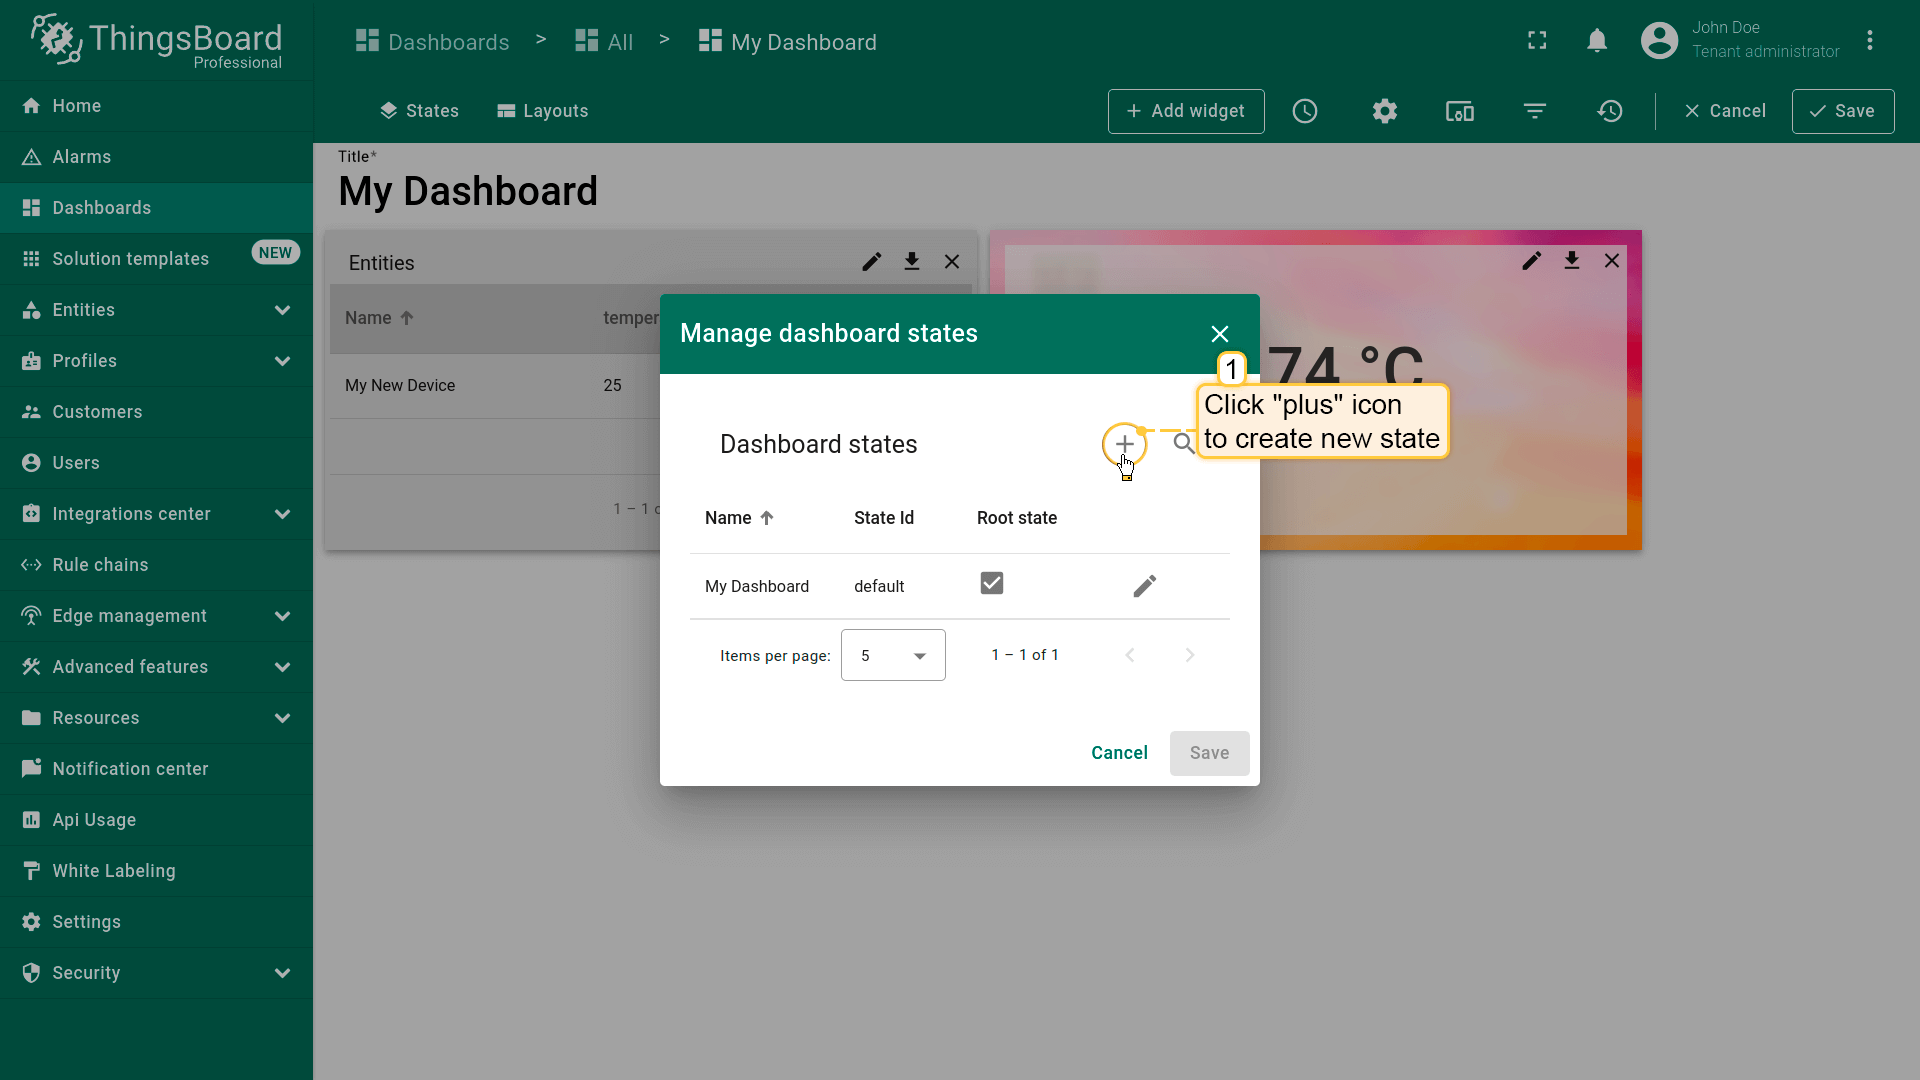Open the Items per page dropdown
The width and height of the screenshot is (1920, 1080).
point(893,655)
